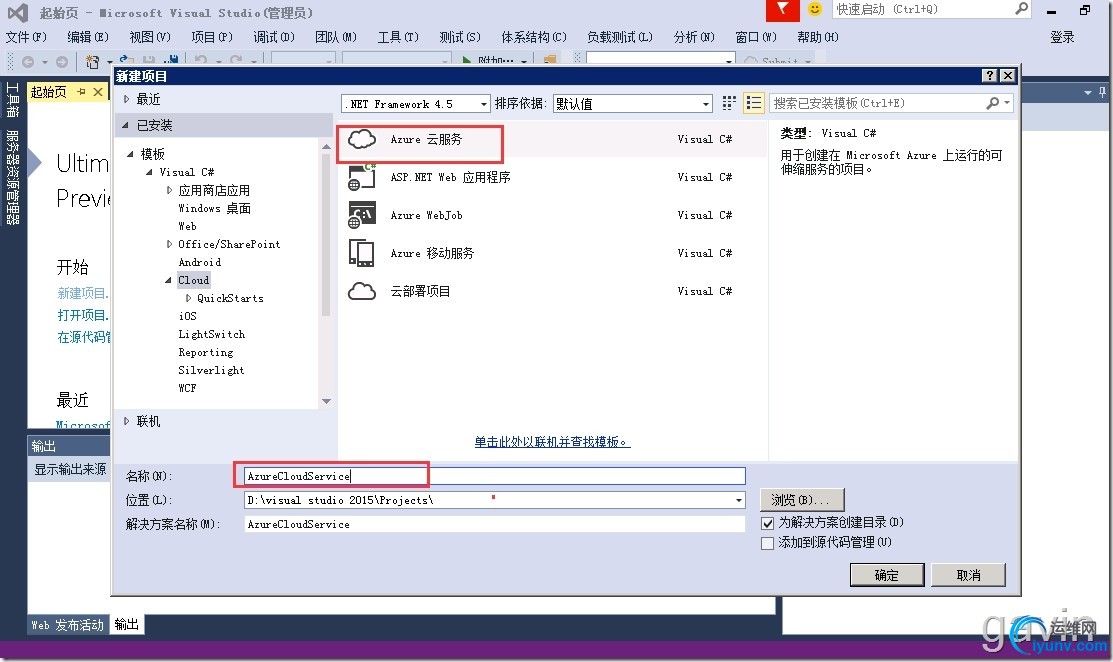Navigate backward with the toolbar back arrow
The width and height of the screenshot is (1113, 662).
pos(28,62)
